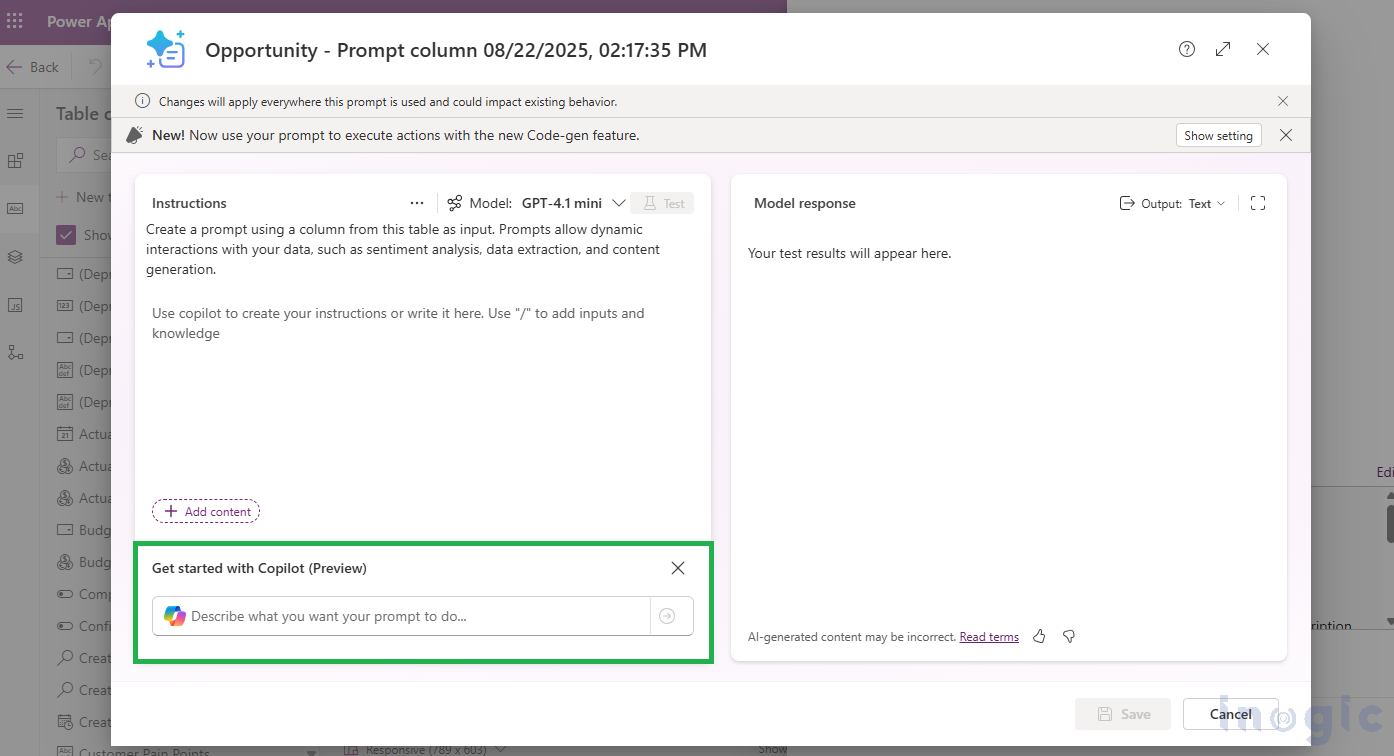Click the Cancel button
1394x756 pixels.
[1230, 714]
